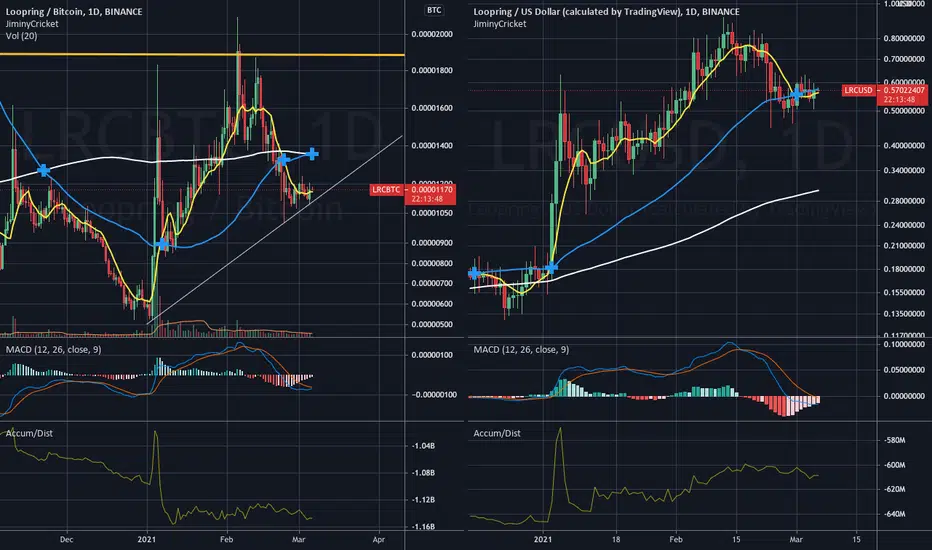The image size is (932, 550).
Task: Click the 0.05000000 MACD axis value
Action: click(904, 370)
